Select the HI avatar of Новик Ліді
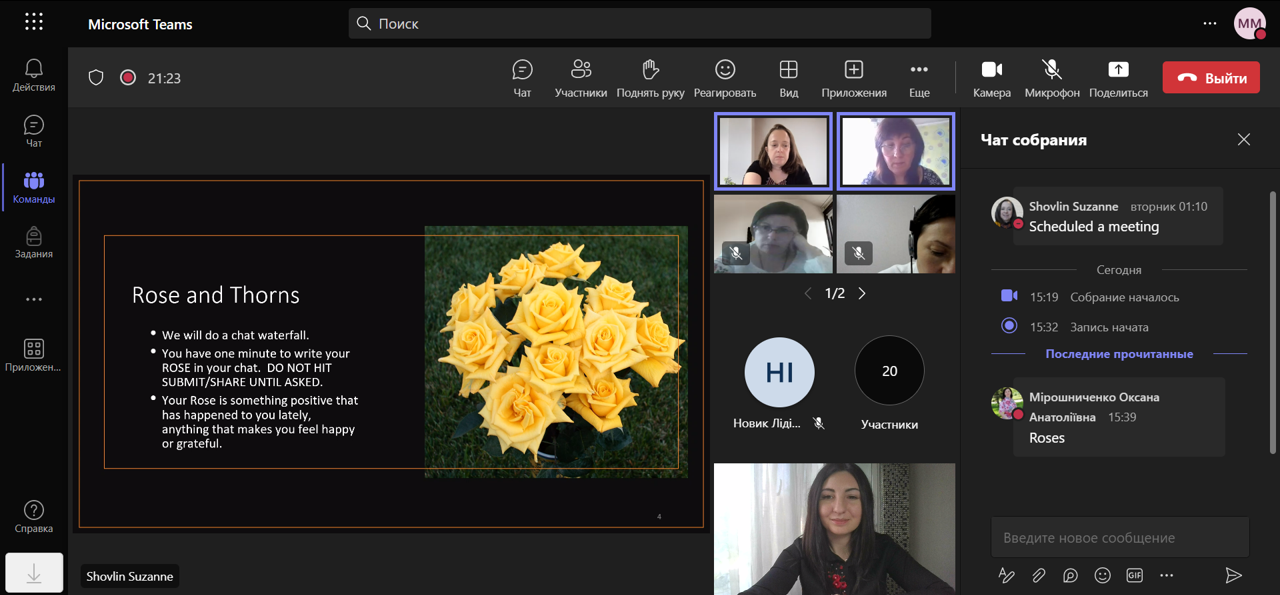 pyautogui.click(x=779, y=372)
